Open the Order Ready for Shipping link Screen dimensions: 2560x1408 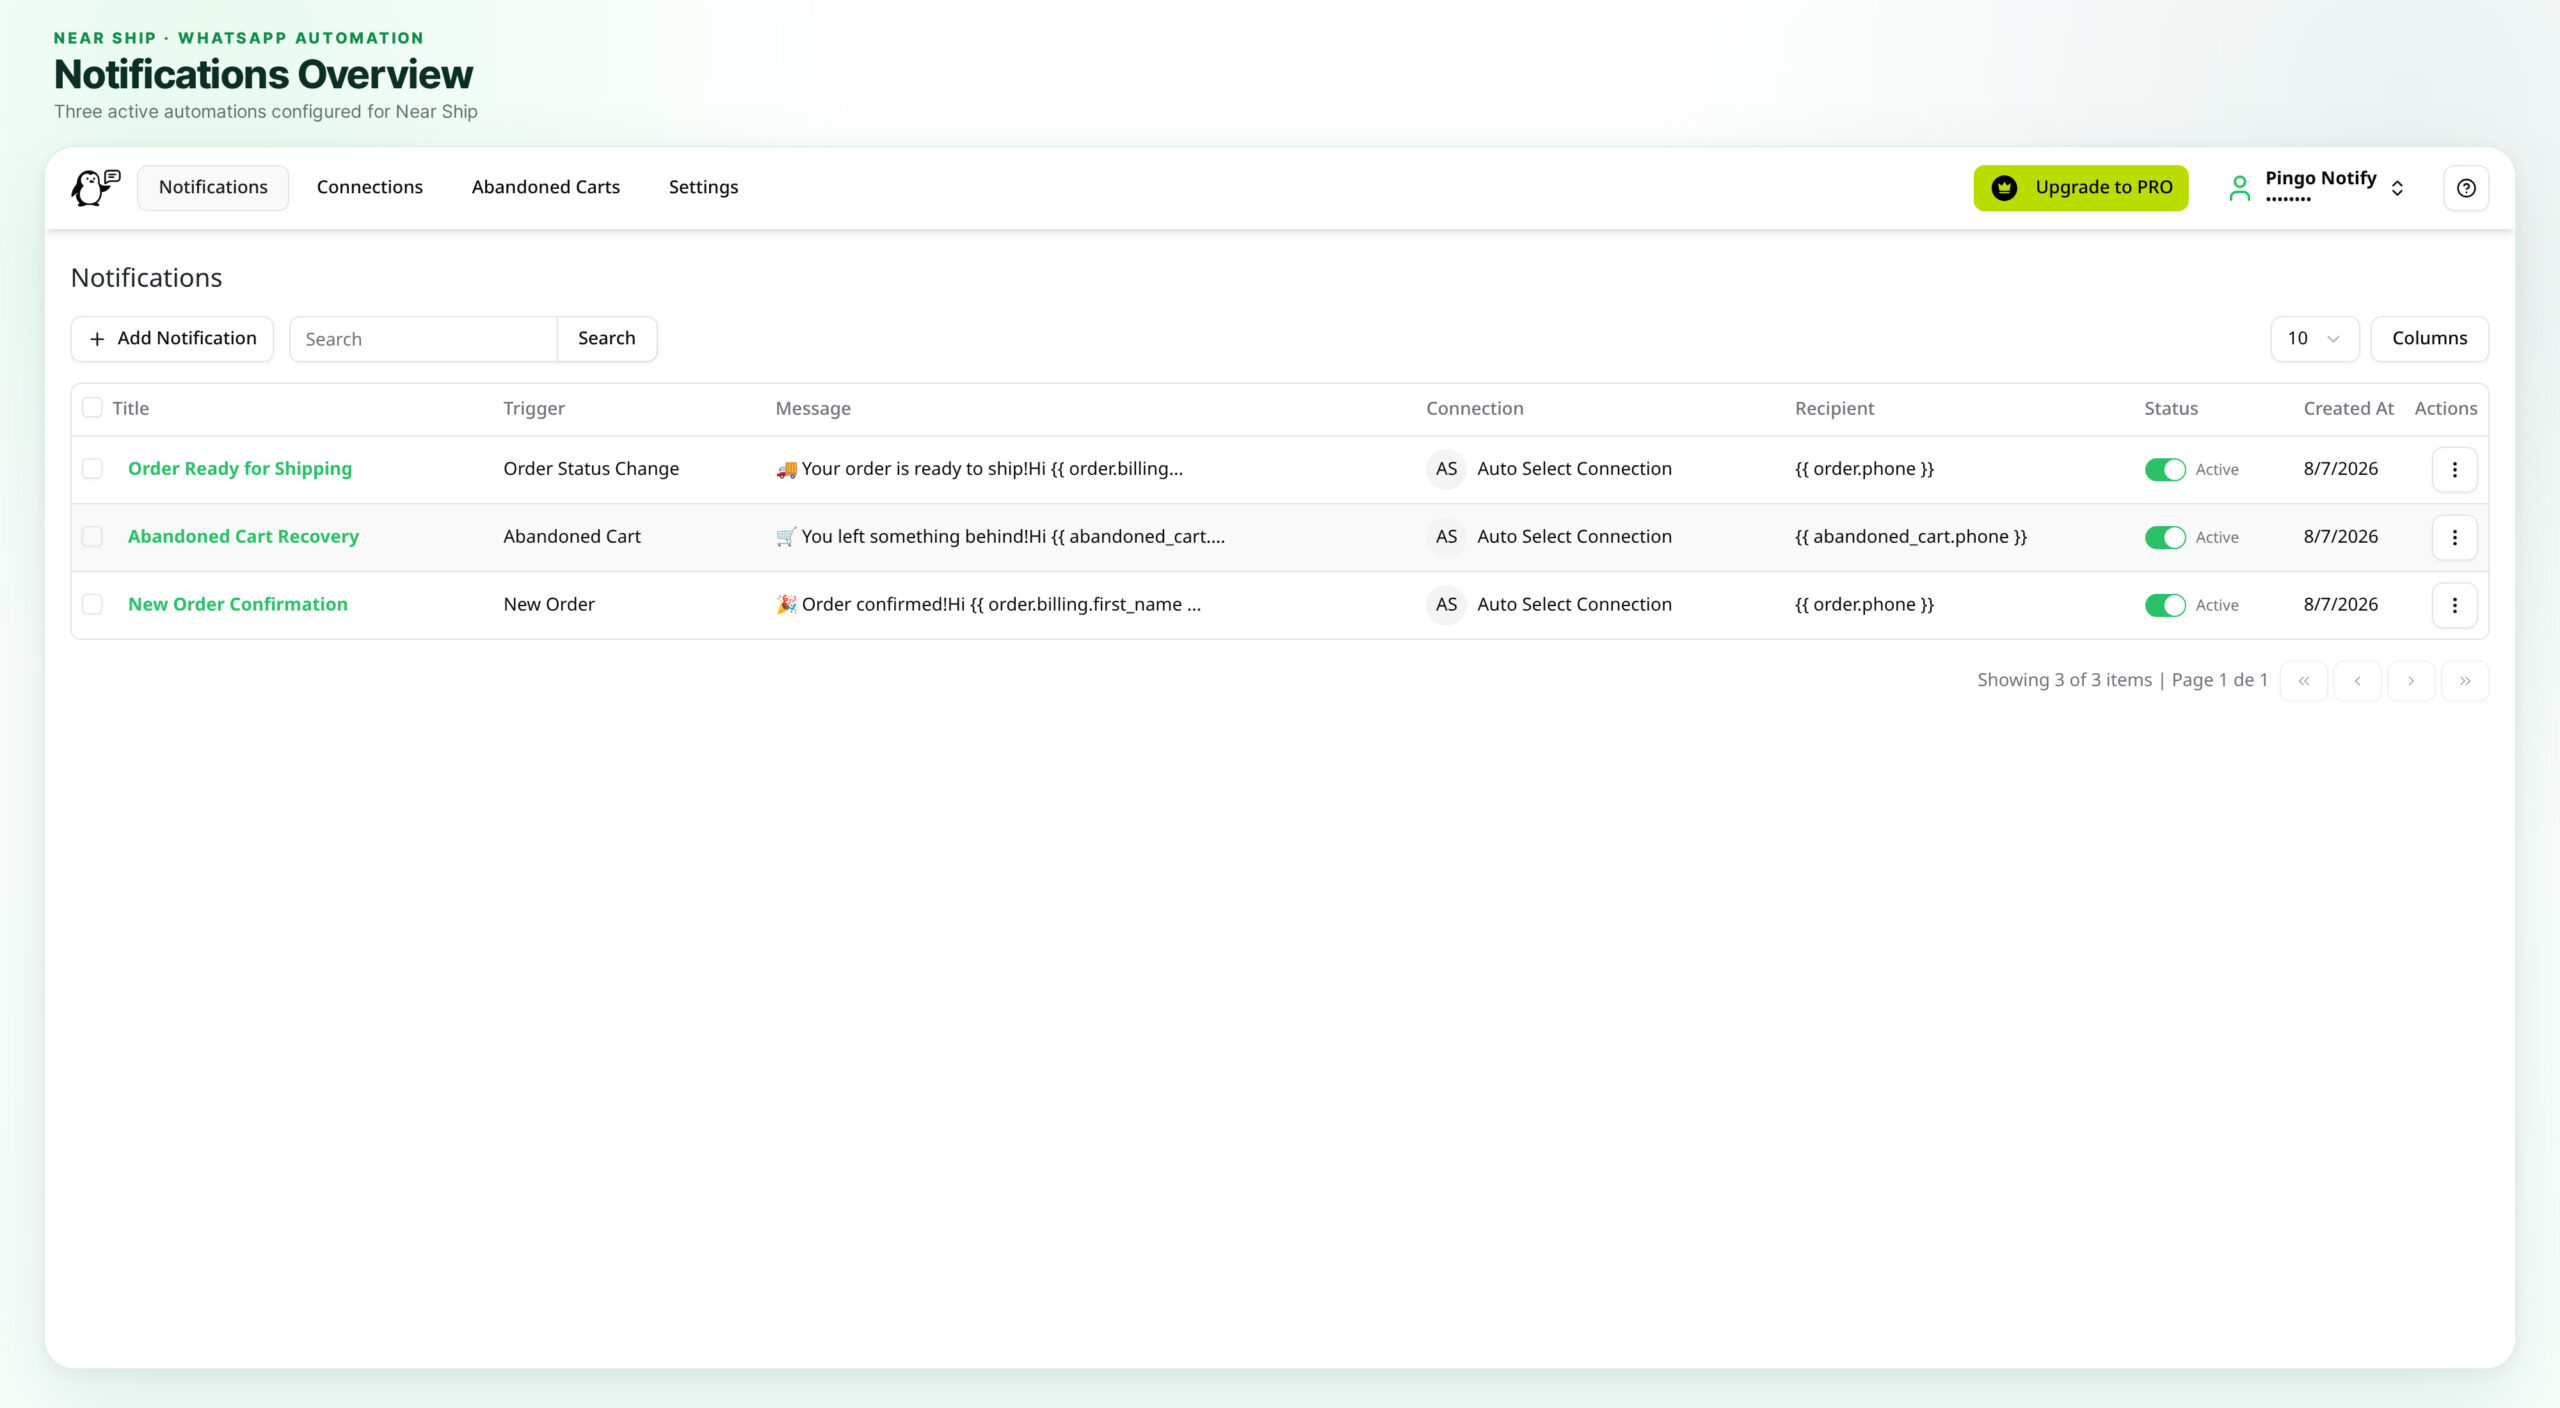pos(240,469)
